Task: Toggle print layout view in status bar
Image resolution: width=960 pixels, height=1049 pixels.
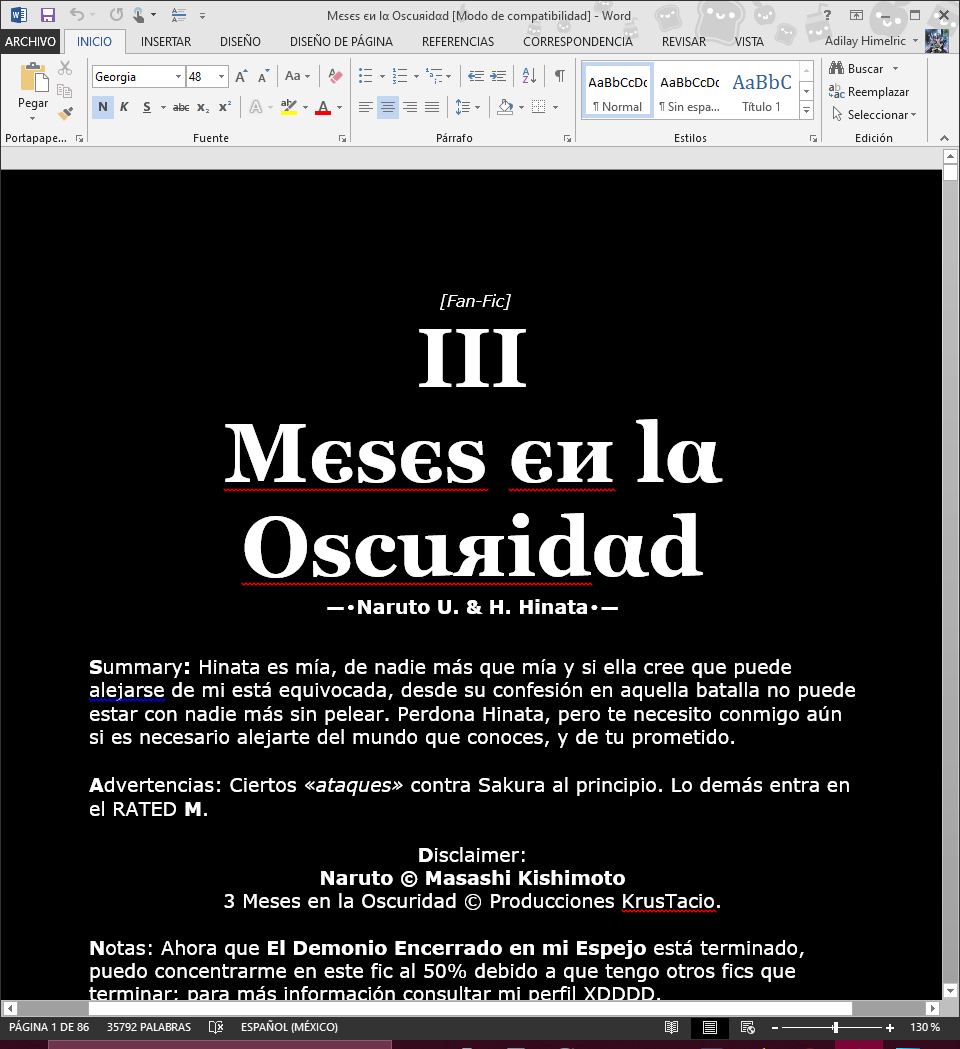Action: pyautogui.click(x=710, y=1027)
